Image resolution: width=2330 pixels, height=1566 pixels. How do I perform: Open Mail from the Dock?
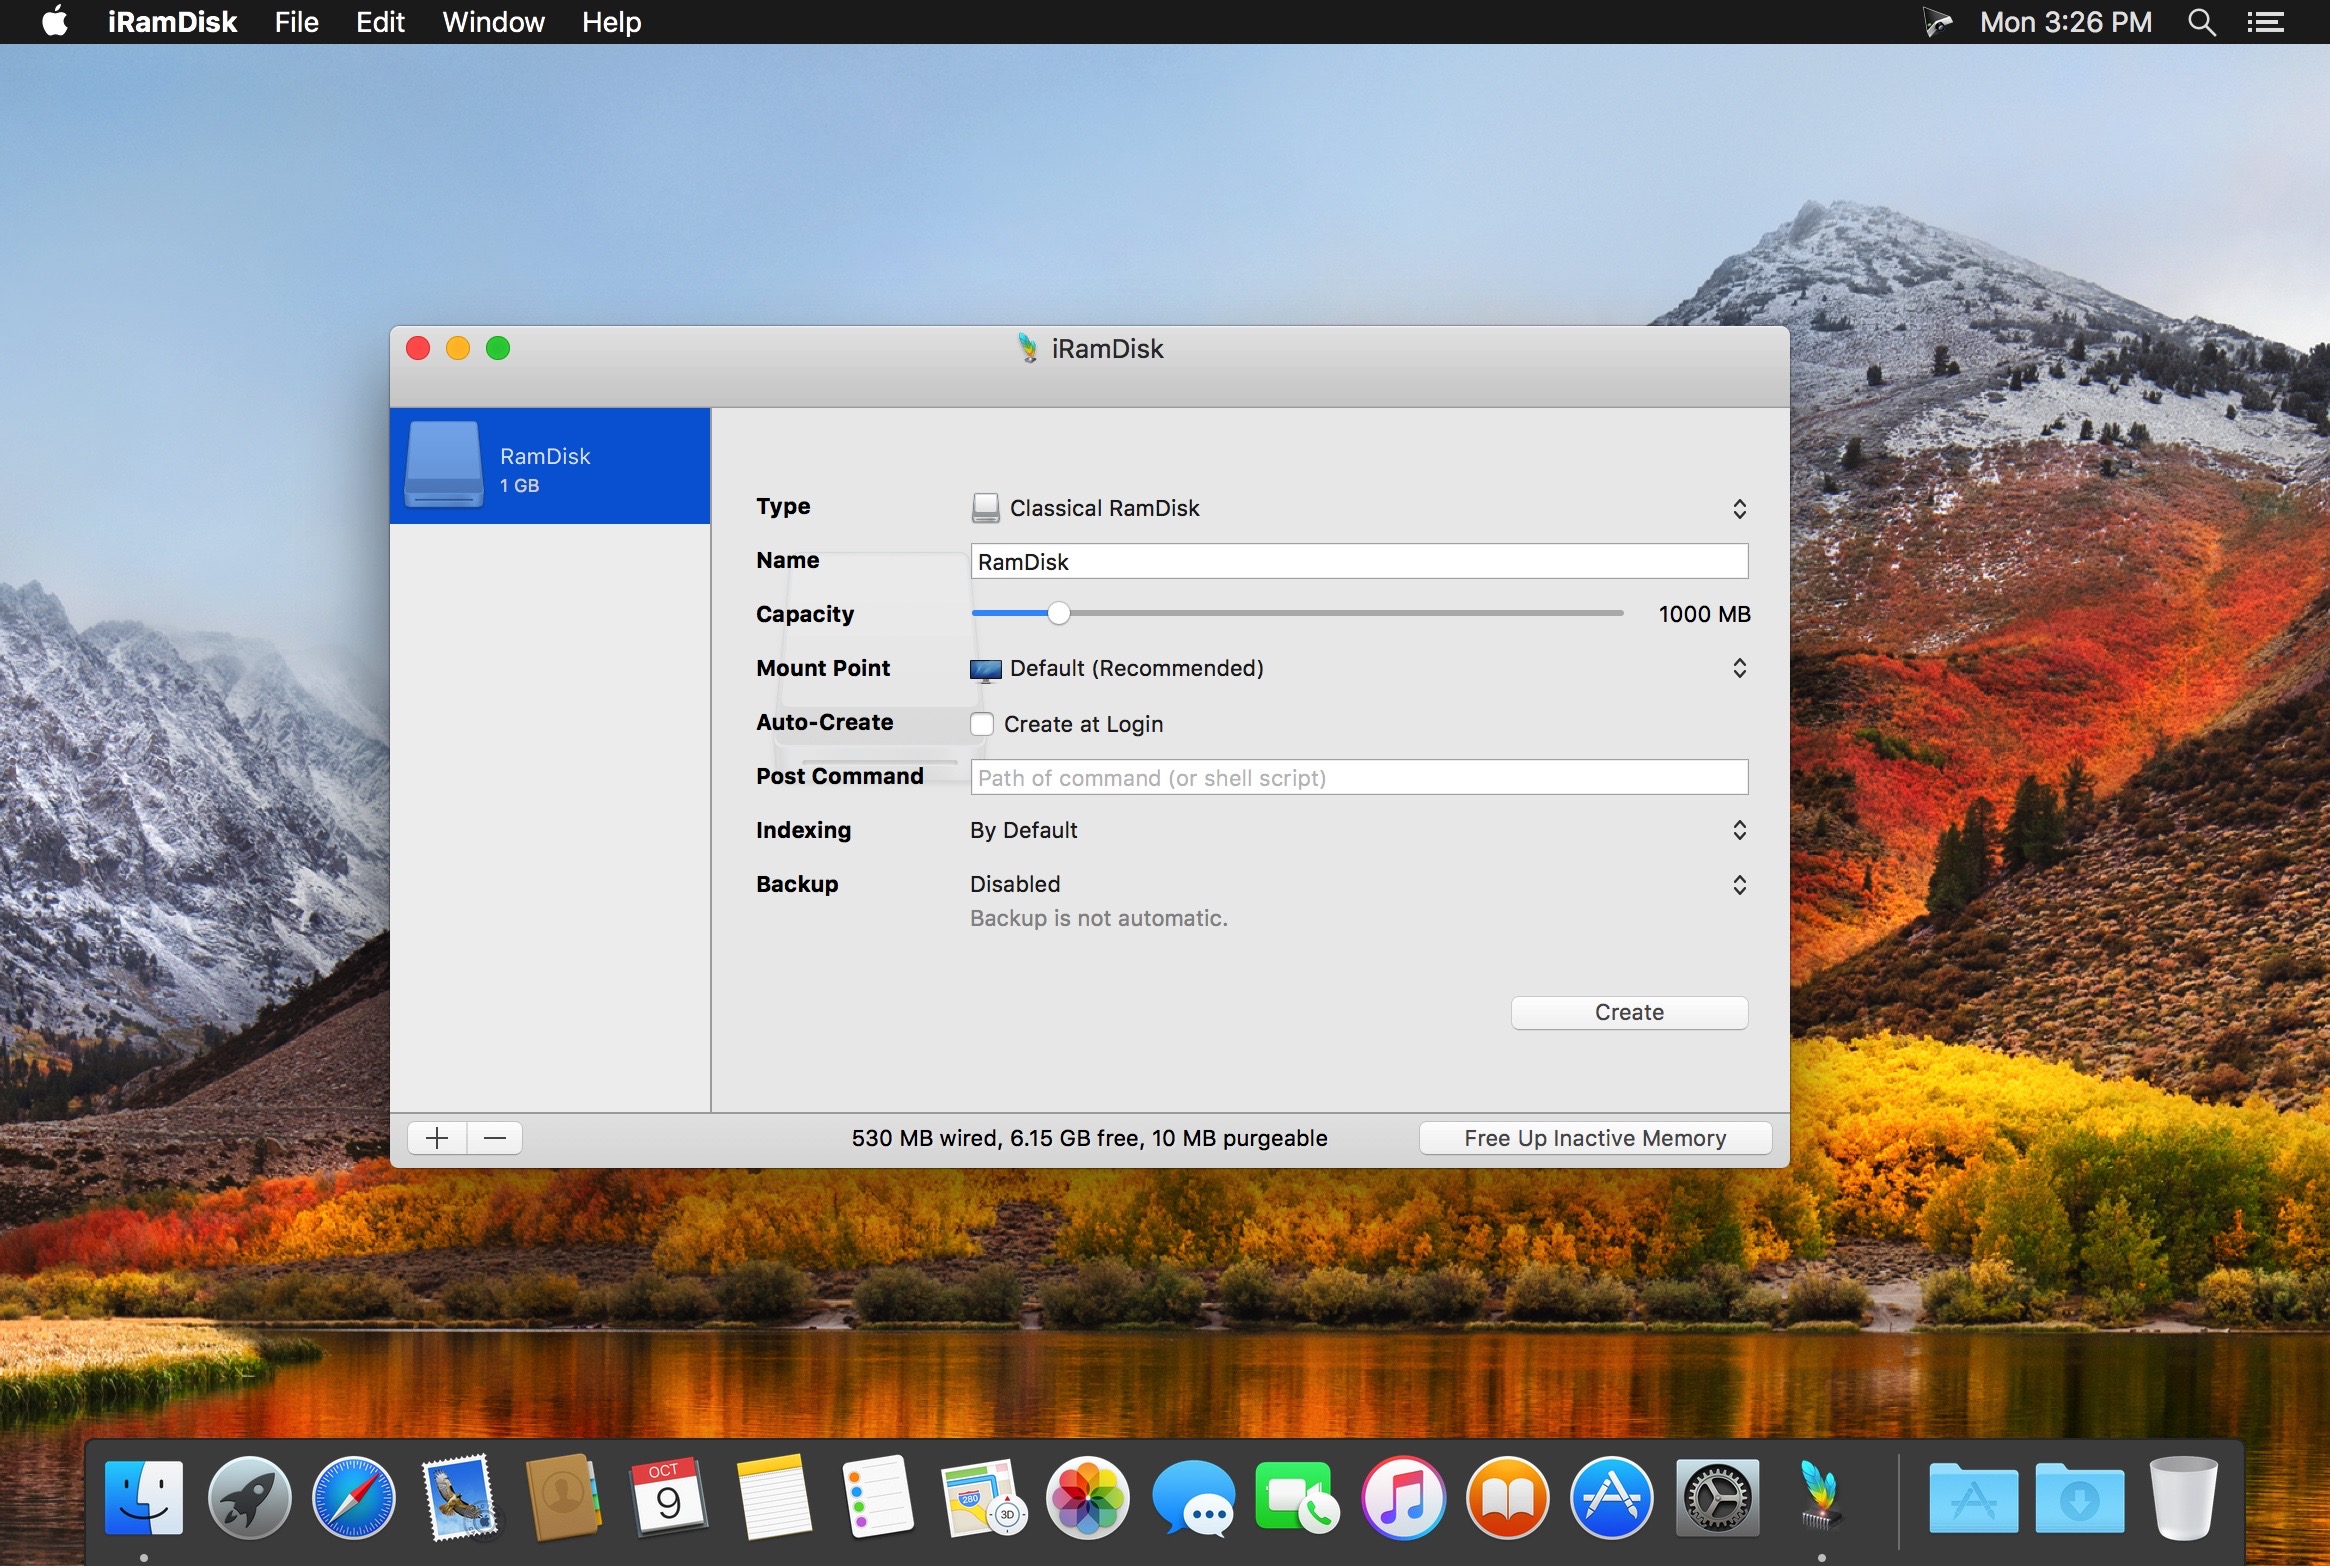459,1497
